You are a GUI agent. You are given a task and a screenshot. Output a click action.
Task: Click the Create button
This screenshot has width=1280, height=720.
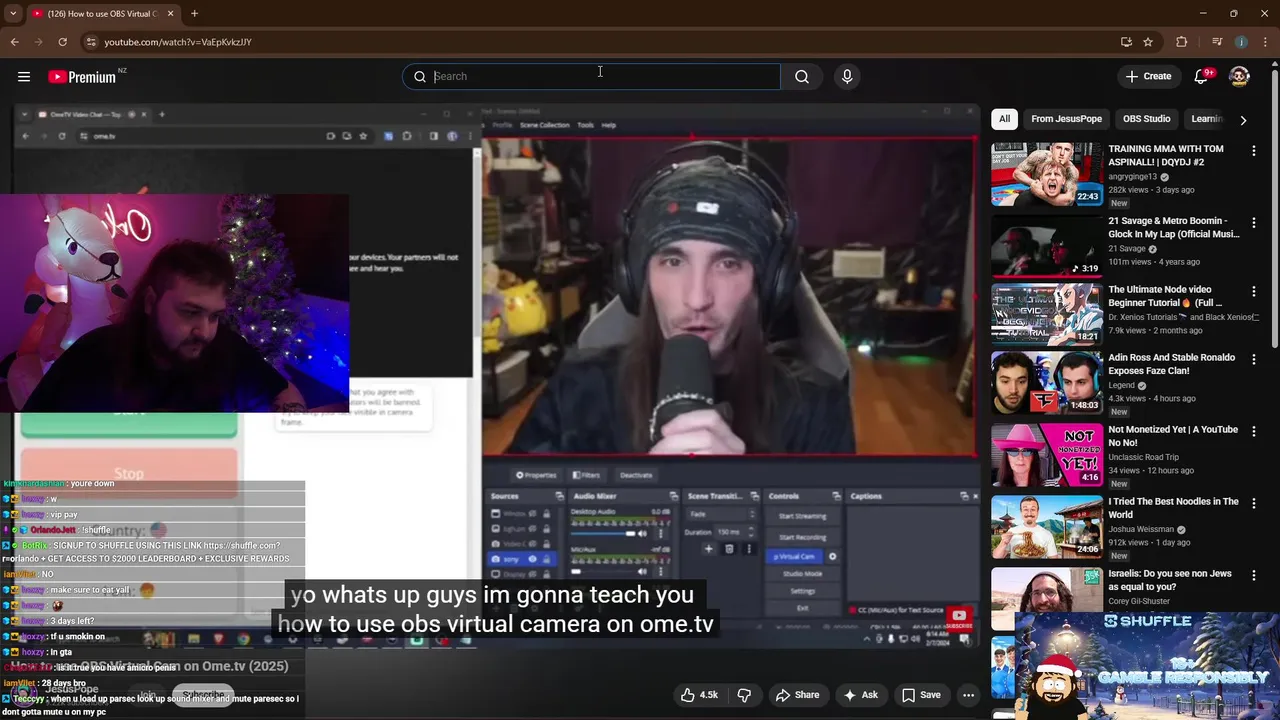click(1148, 76)
